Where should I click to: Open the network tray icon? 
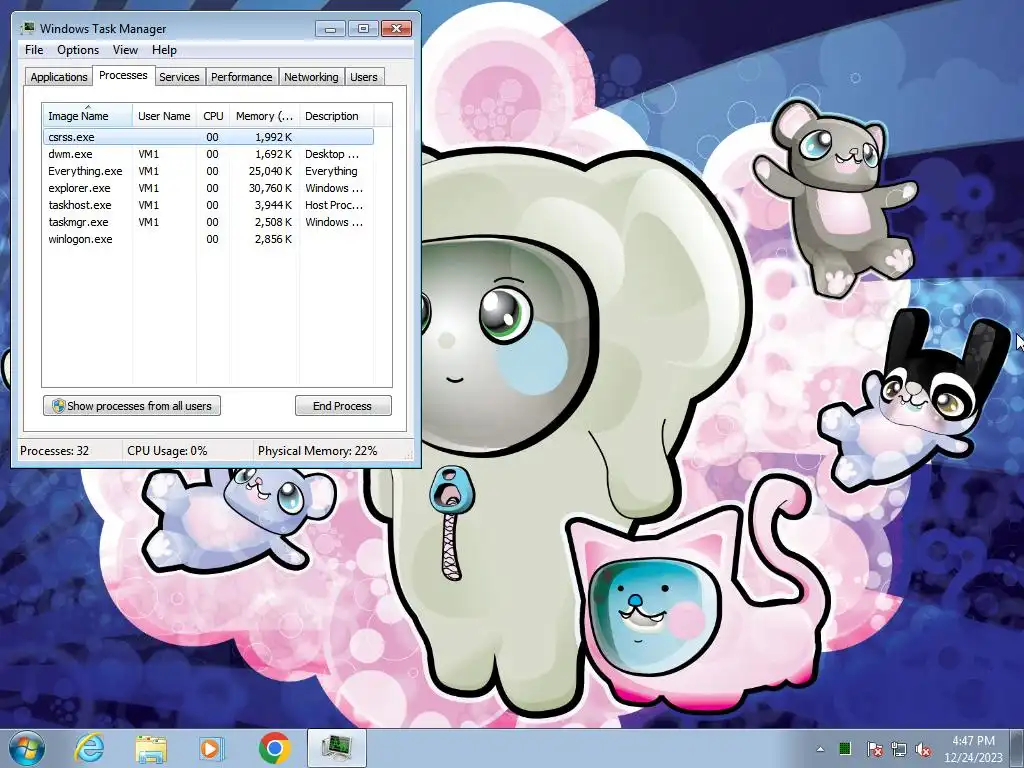[x=899, y=749]
